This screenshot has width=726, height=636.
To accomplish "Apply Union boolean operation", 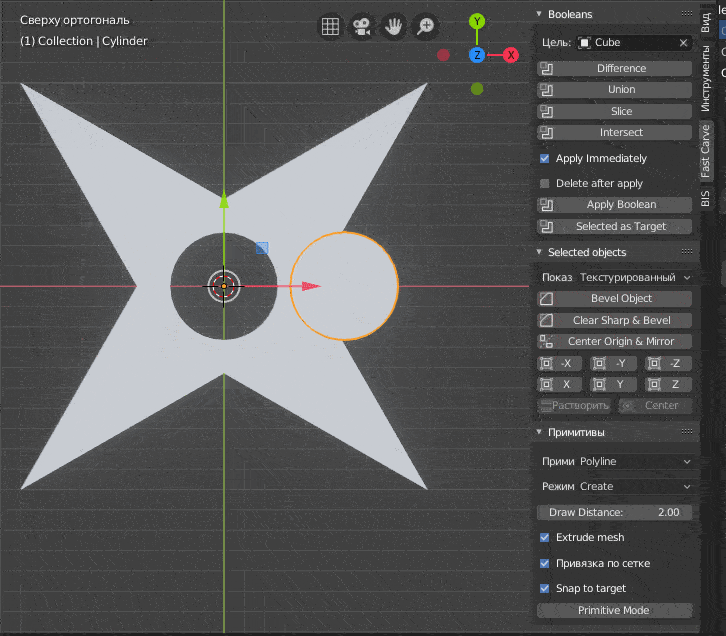I will click(614, 90).
